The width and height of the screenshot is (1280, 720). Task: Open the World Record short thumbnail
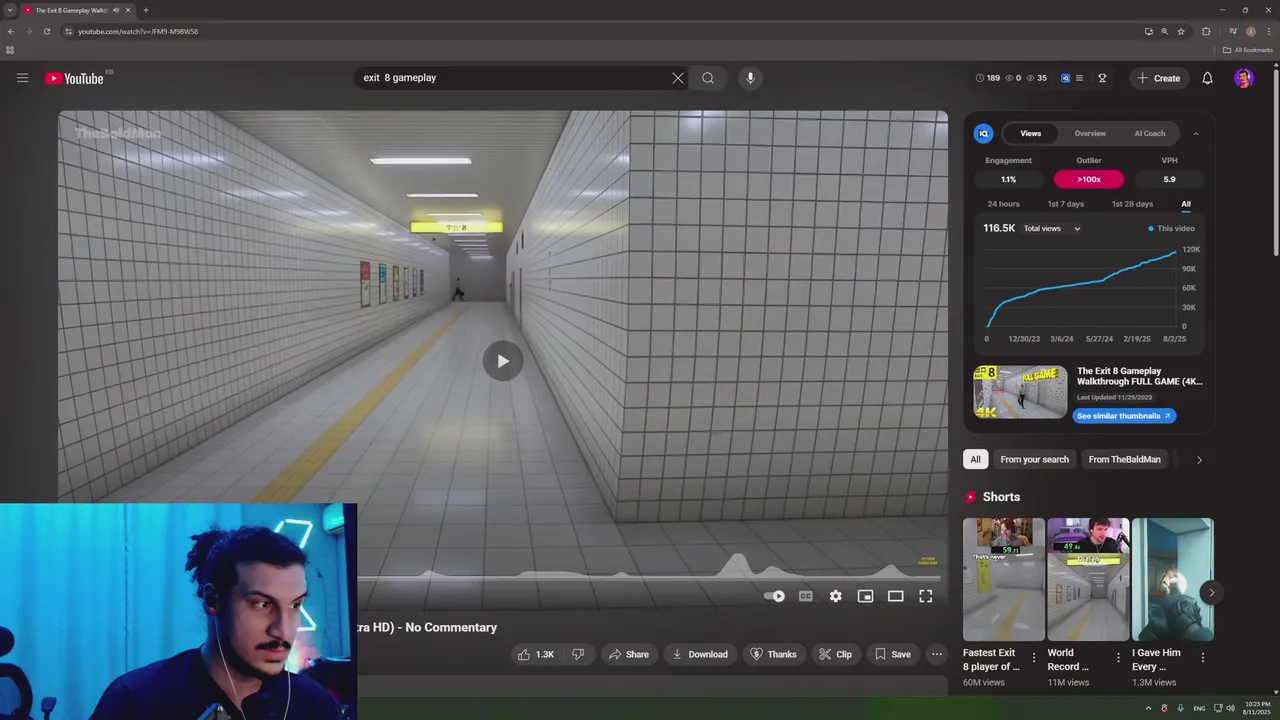coord(1088,579)
